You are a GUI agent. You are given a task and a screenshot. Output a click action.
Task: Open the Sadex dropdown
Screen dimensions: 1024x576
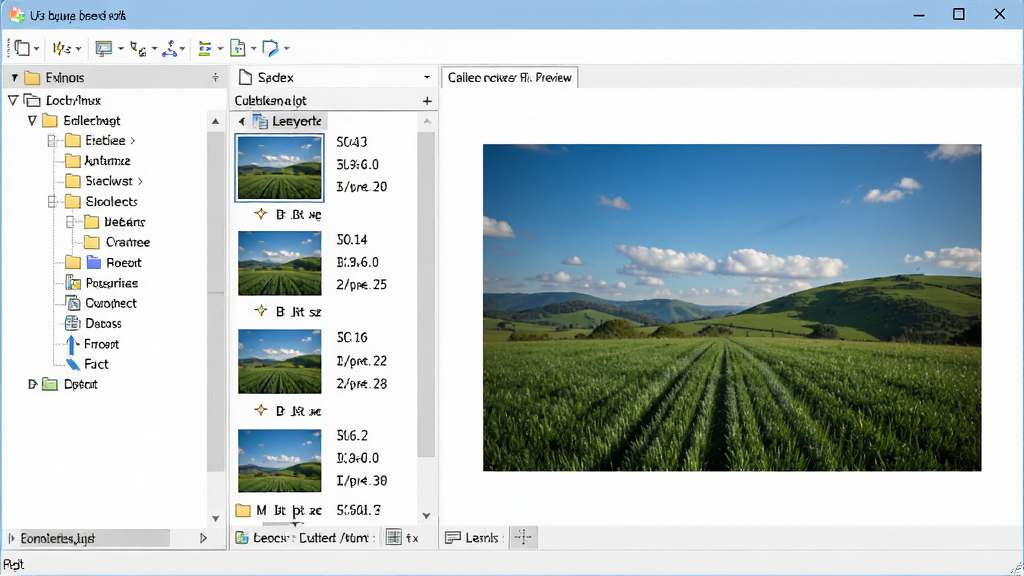click(x=427, y=78)
